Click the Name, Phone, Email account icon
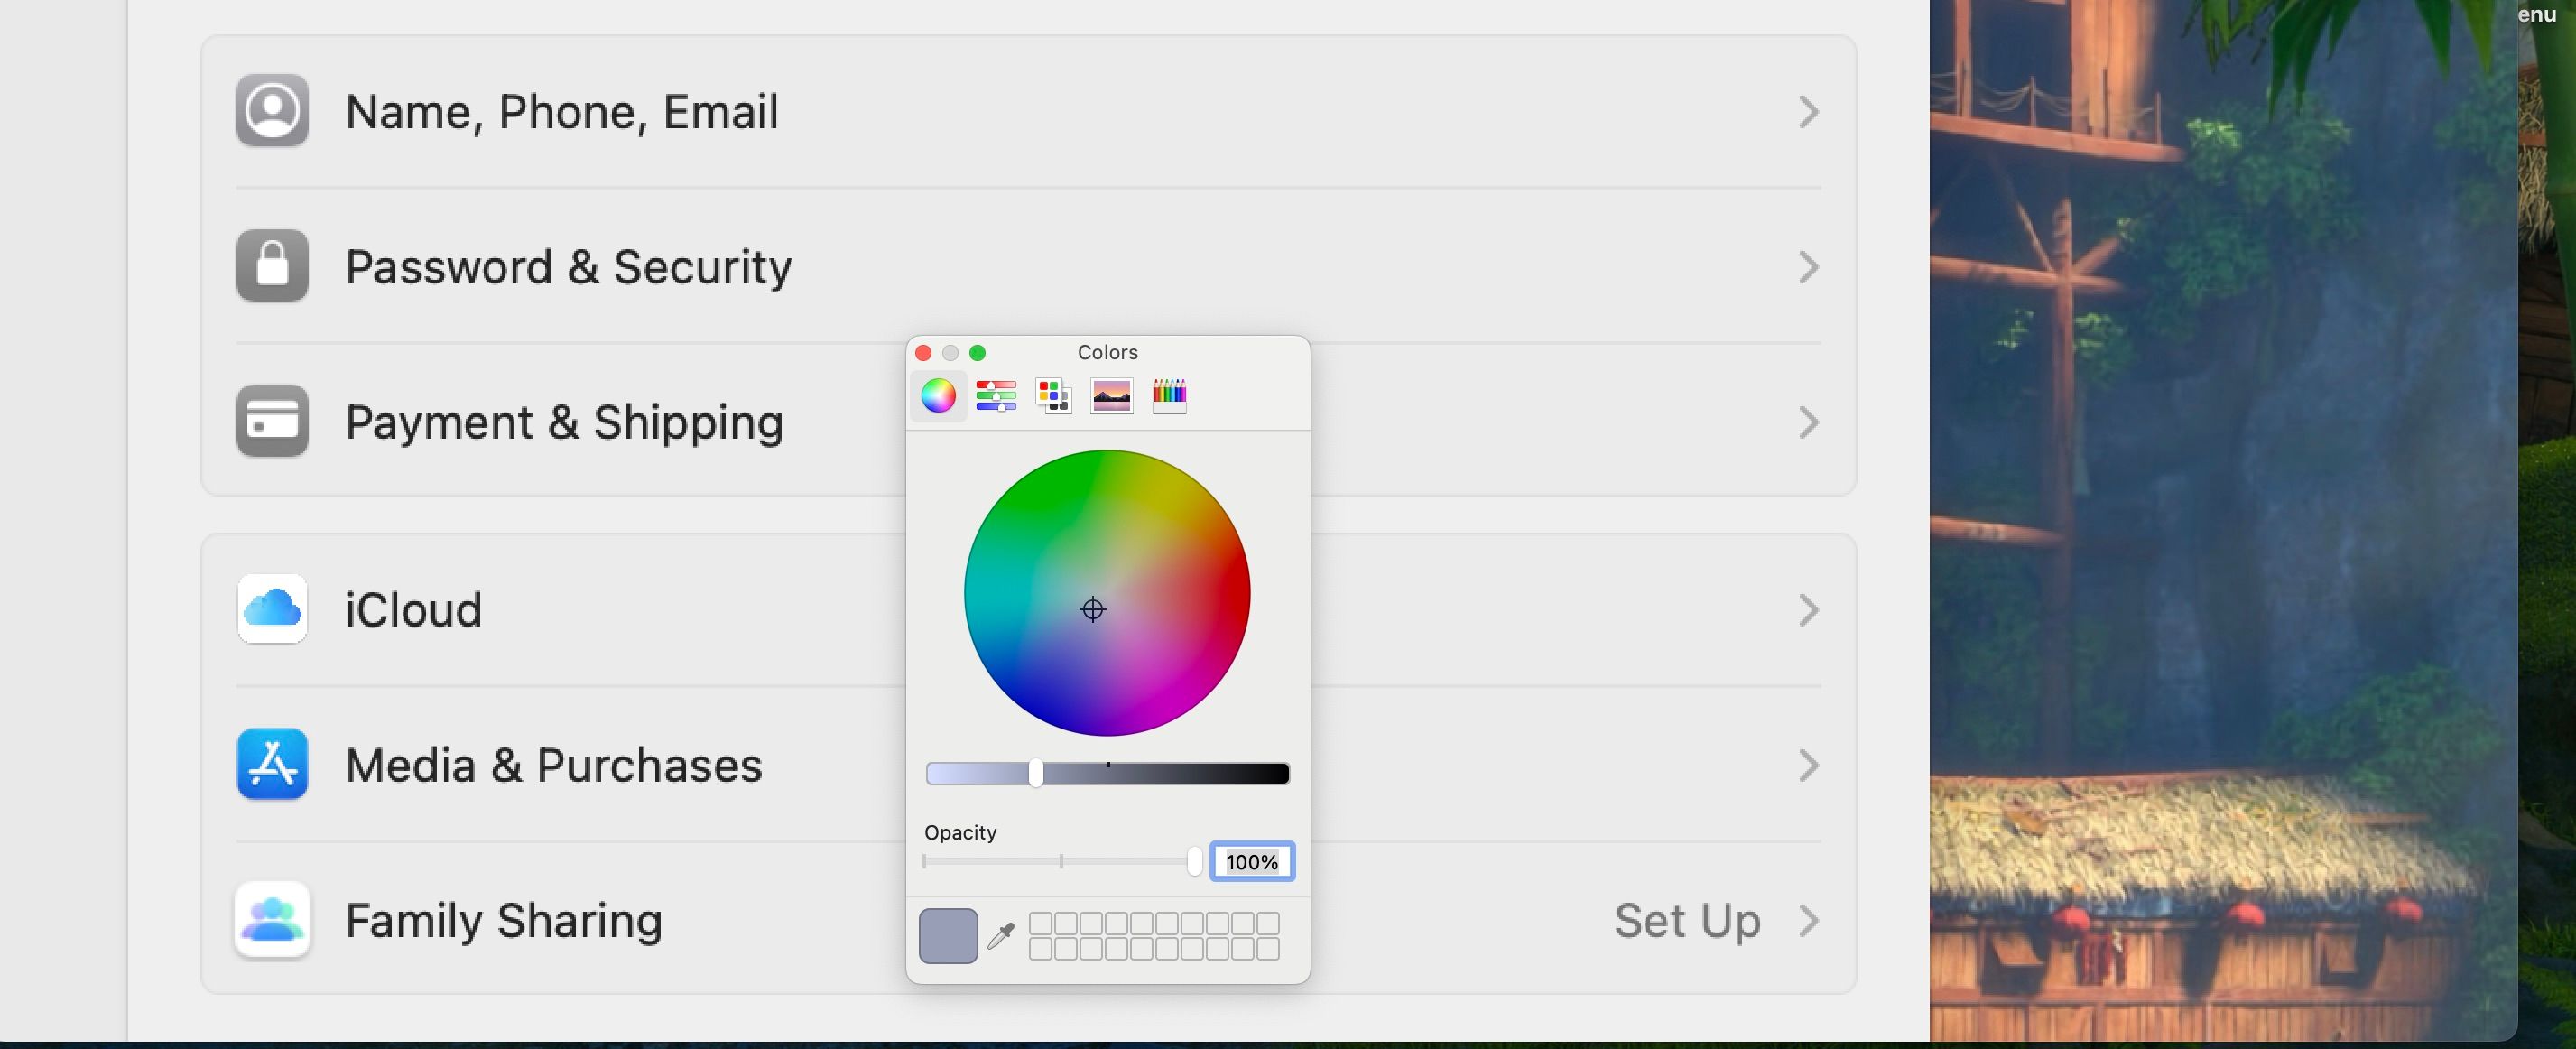 272,110
